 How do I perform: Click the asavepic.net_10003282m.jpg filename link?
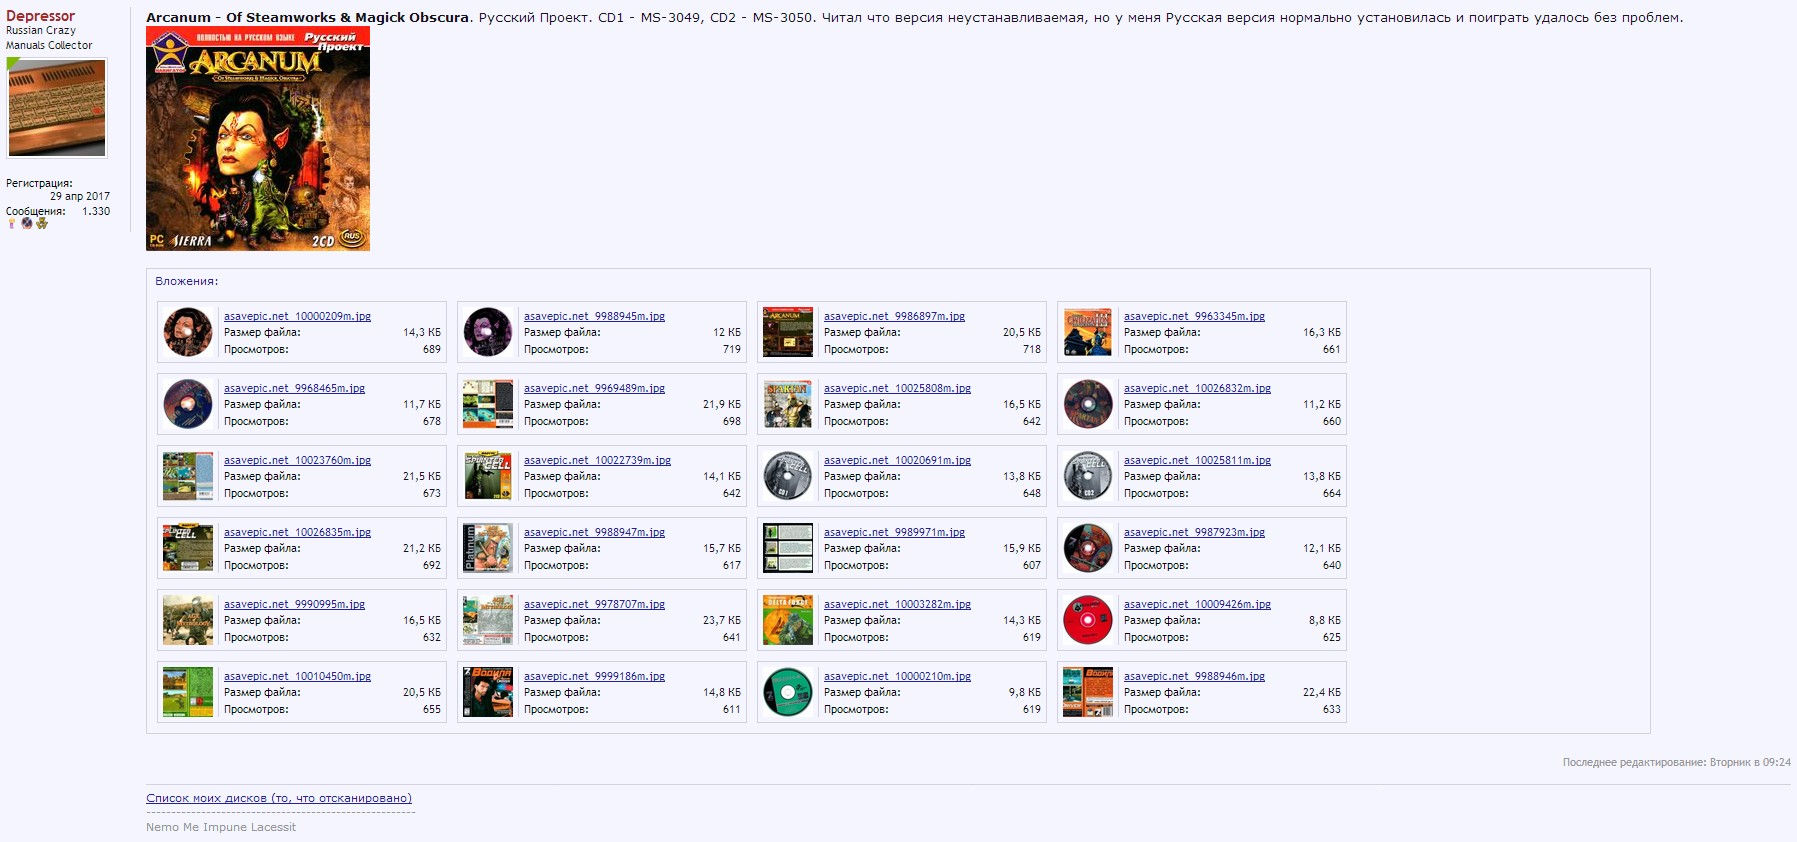click(897, 604)
